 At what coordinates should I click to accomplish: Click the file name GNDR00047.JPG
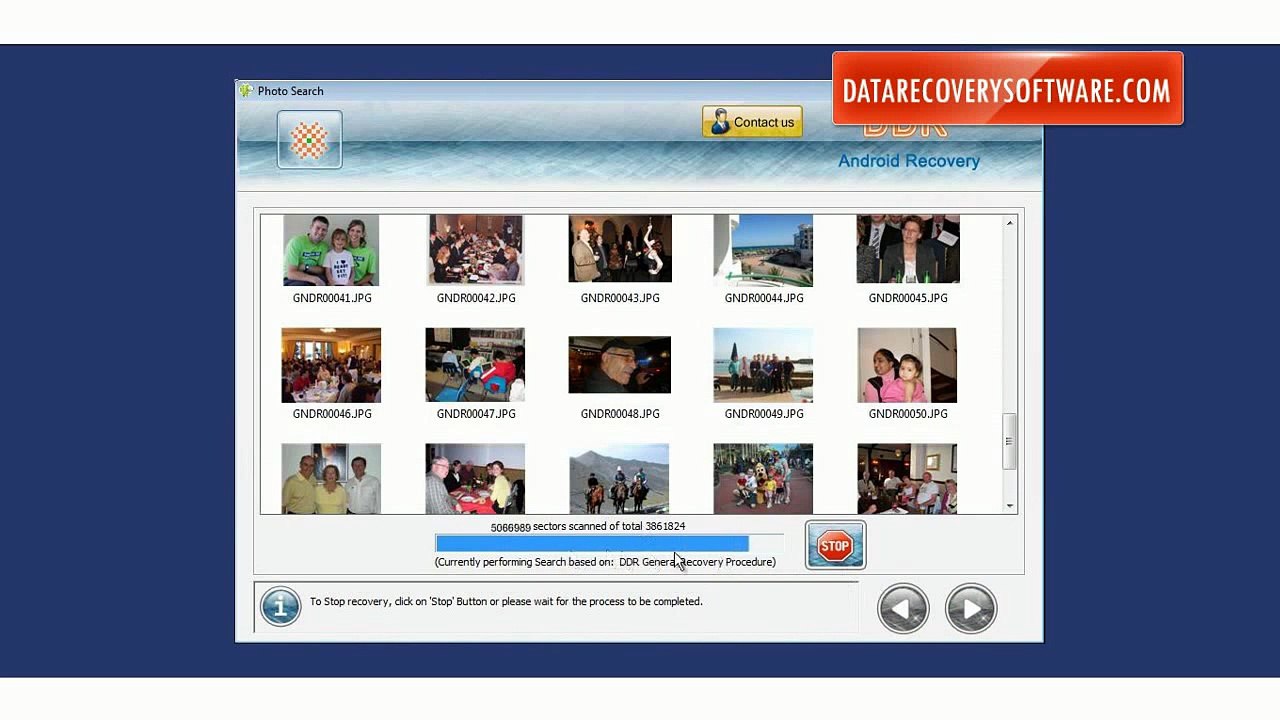[476, 413]
